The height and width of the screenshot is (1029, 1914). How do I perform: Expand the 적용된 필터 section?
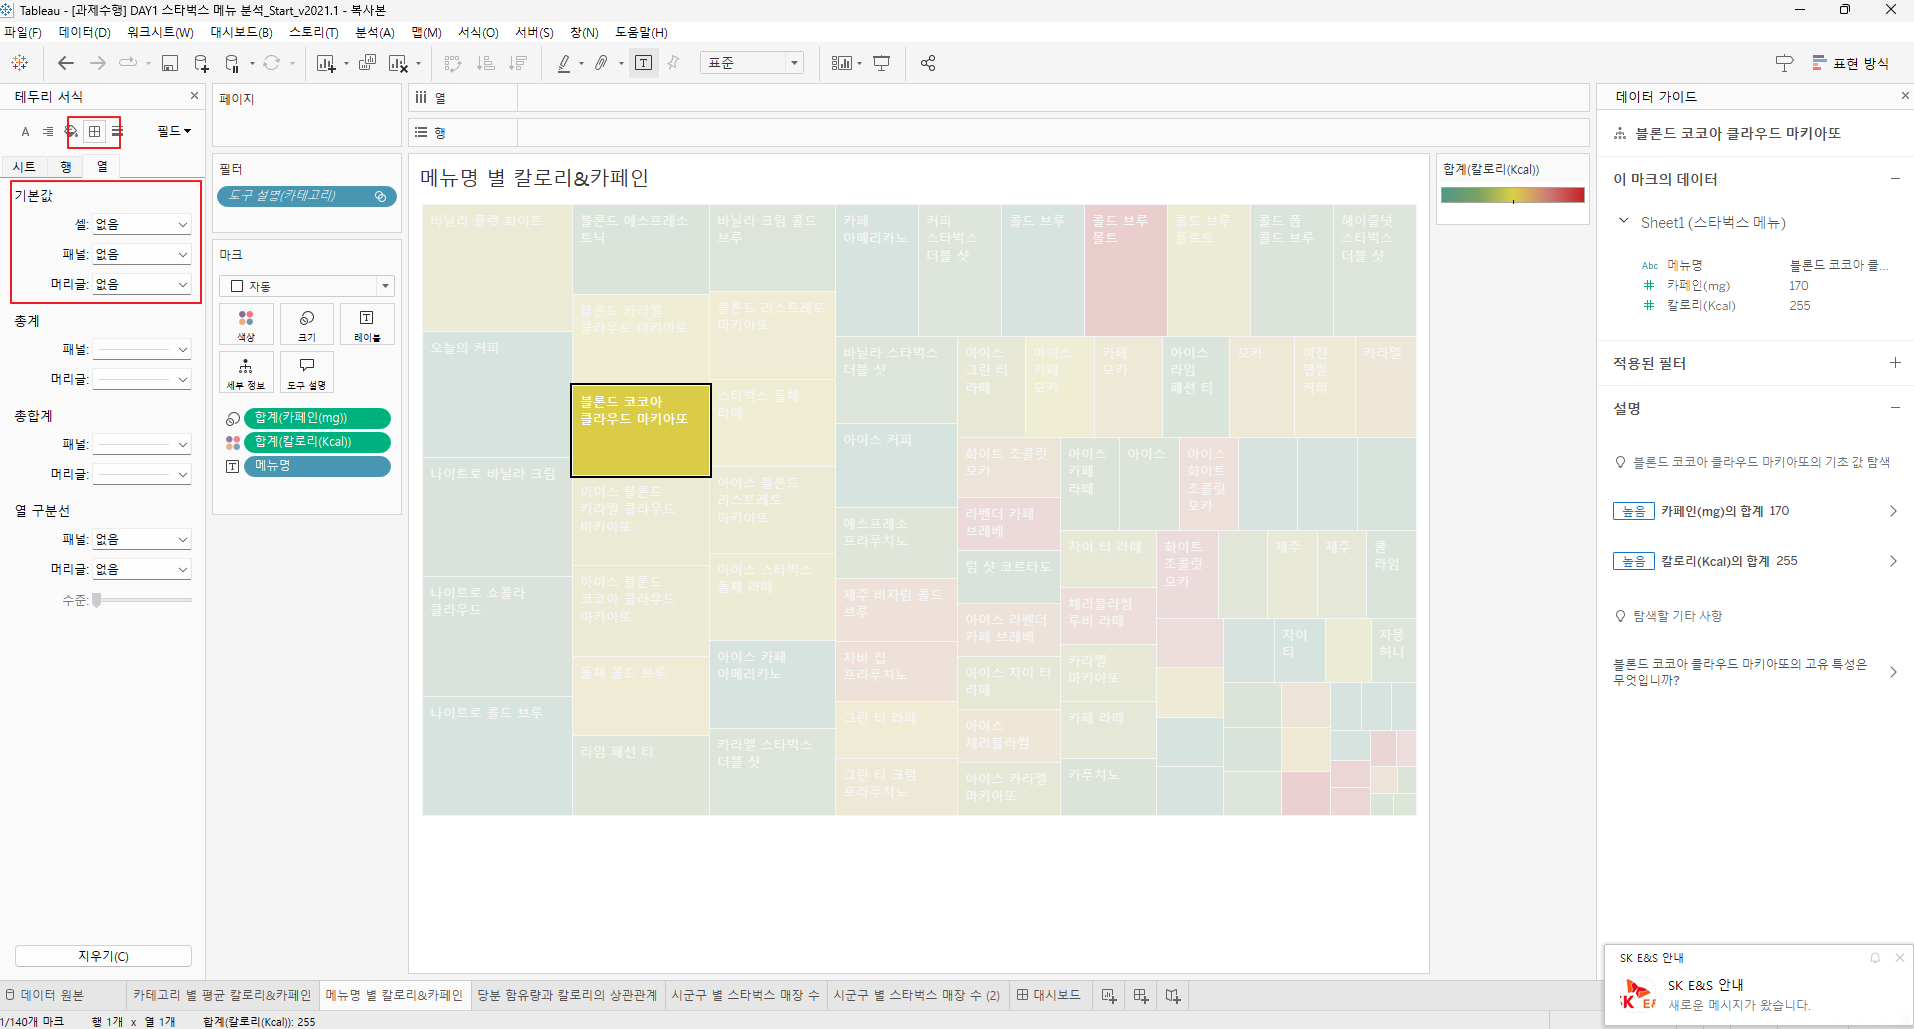pyautogui.click(x=1895, y=363)
